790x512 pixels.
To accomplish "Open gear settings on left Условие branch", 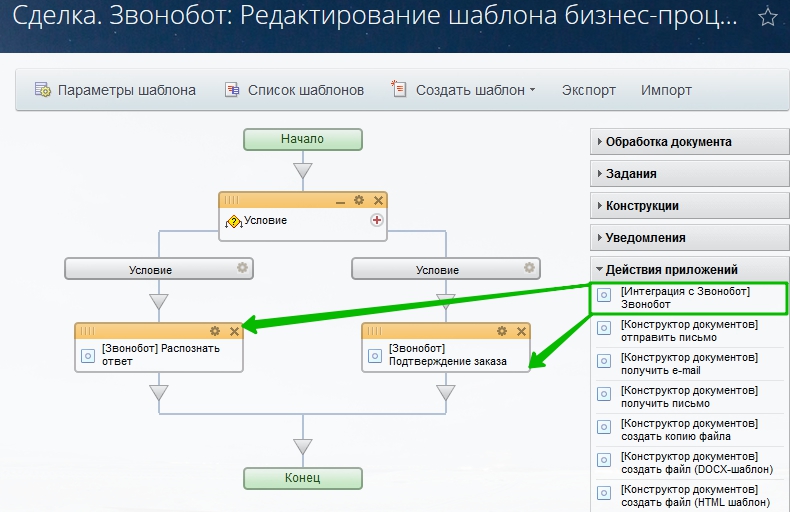I will tap(241, 268).
